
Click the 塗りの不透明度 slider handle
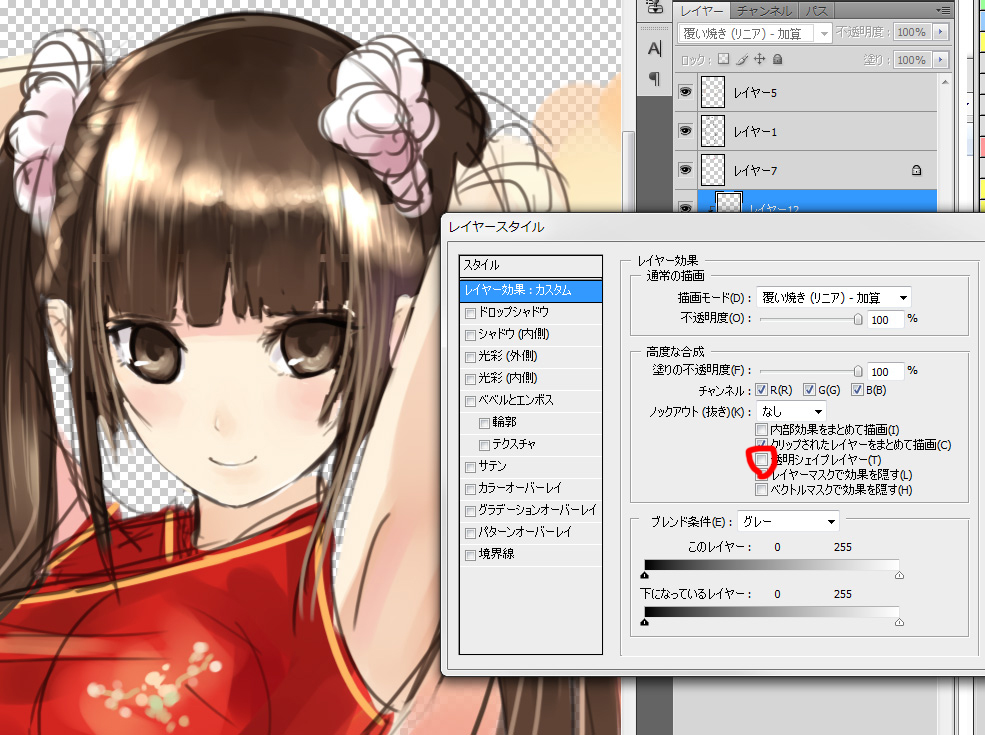[x=858, y=371]
